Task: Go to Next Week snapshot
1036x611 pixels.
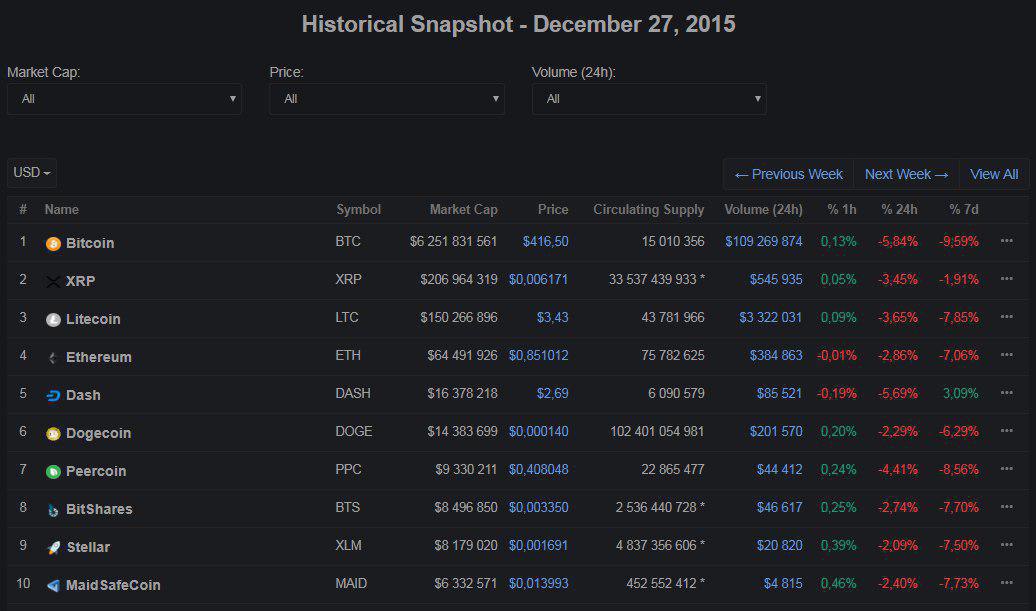Action: 906,174
